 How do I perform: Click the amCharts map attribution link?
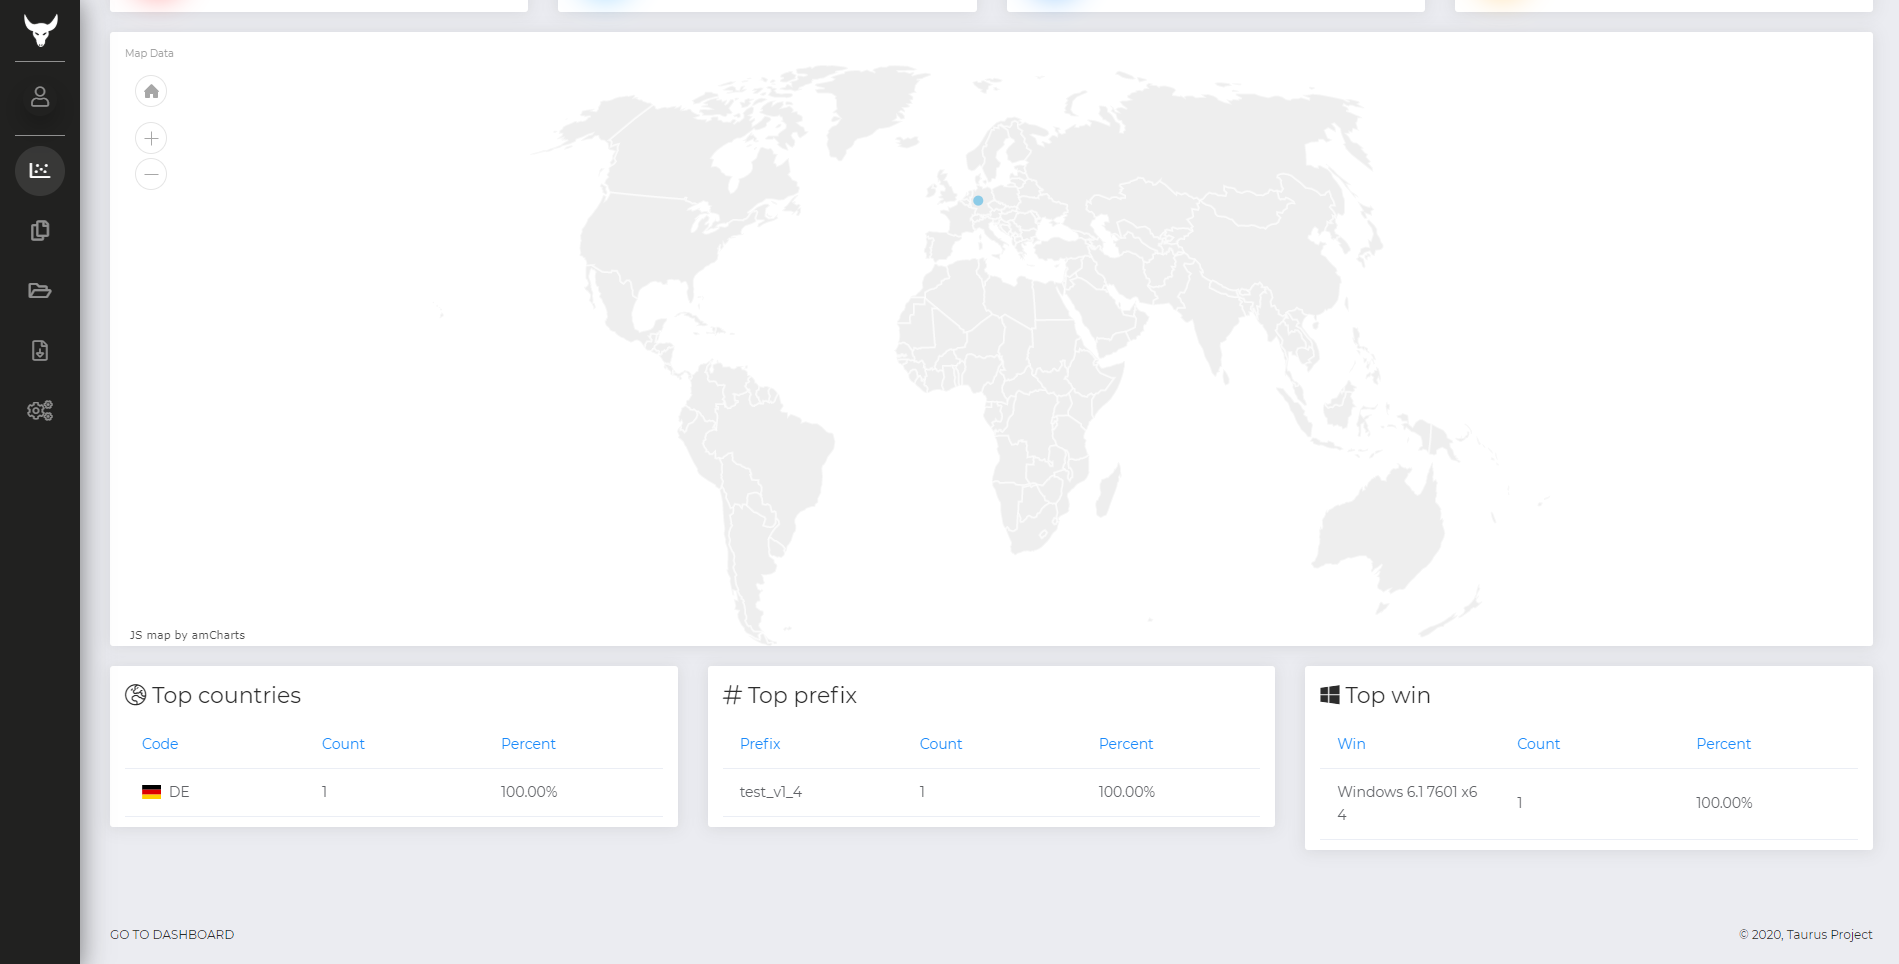(187, 635)
